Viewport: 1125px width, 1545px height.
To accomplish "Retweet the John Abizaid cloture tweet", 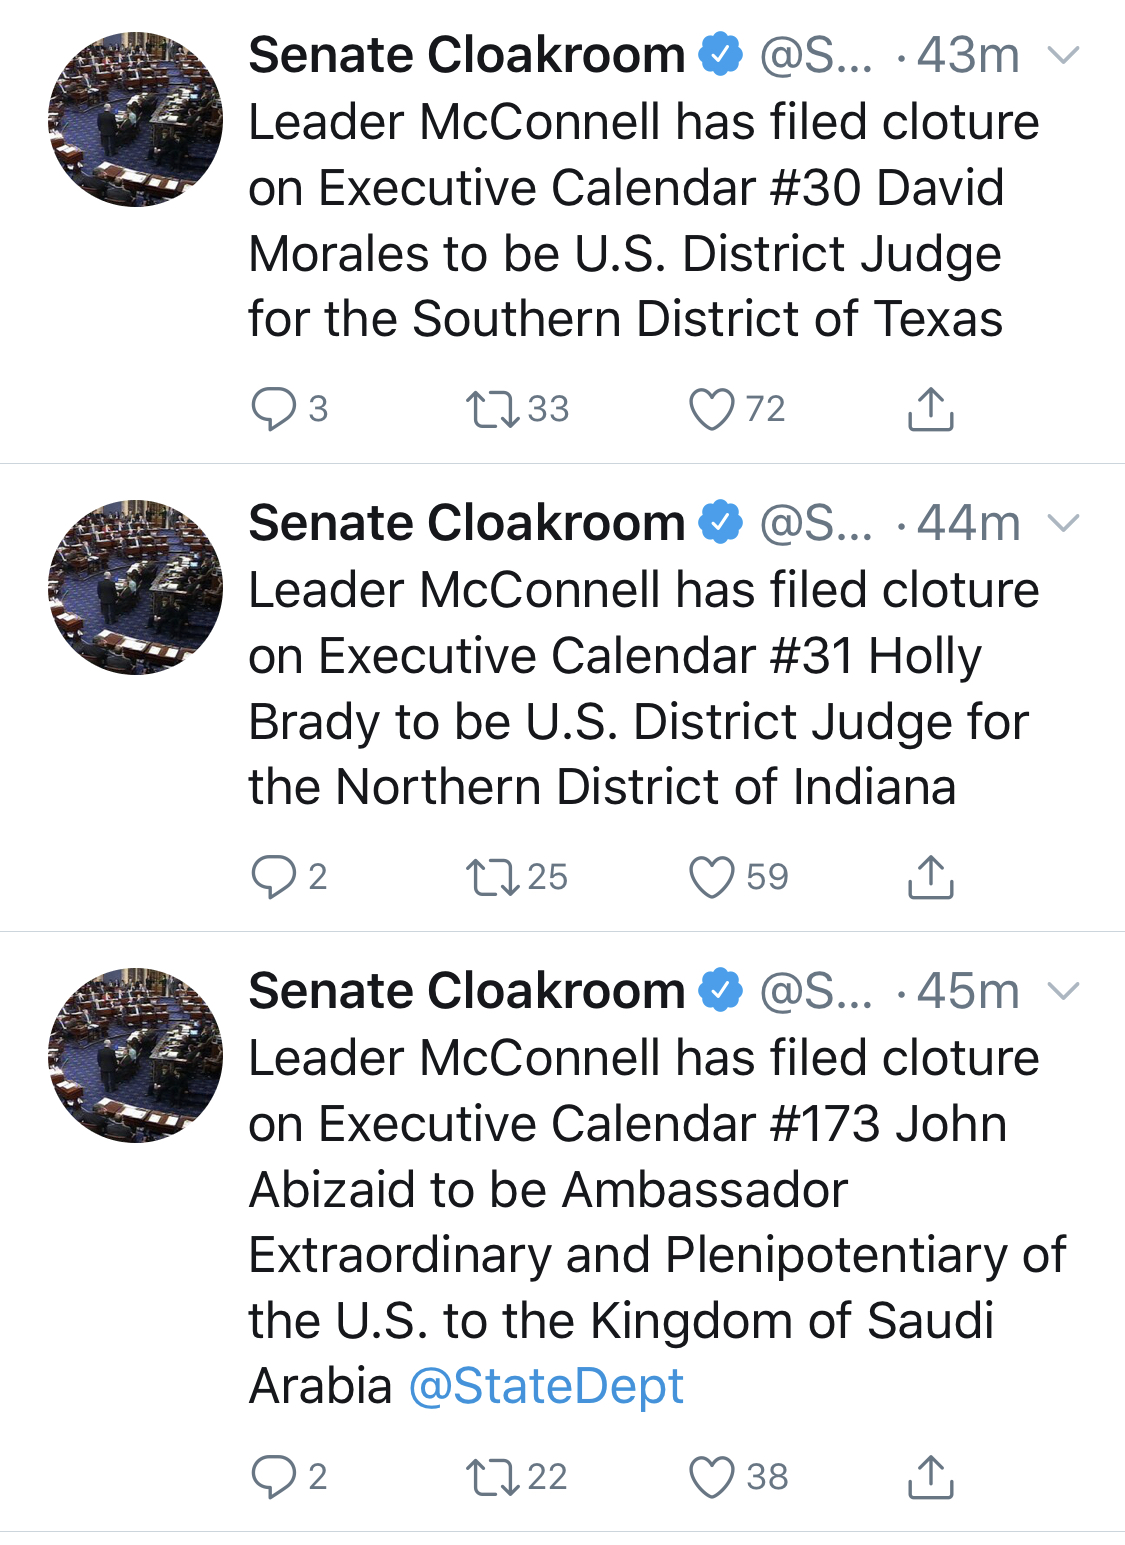I will pos(492,1477).
